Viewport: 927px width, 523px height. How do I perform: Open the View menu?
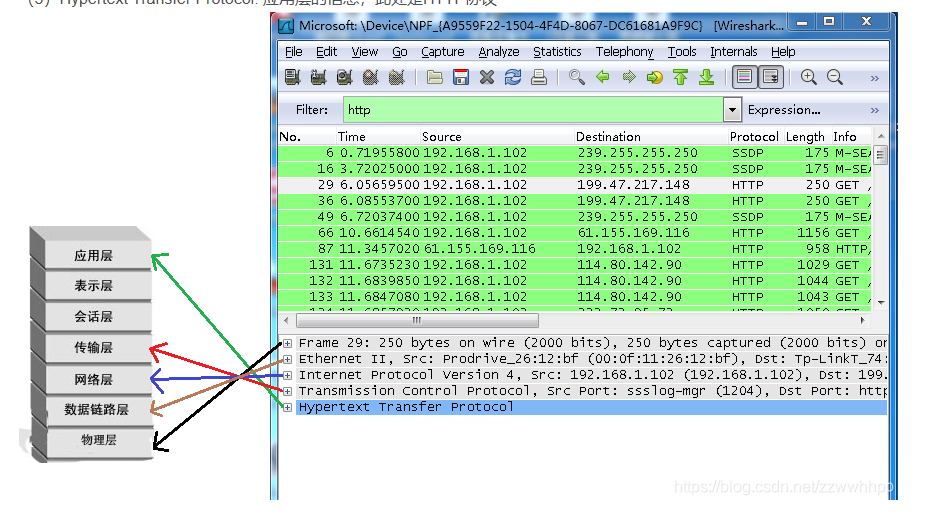pyautogui.click(x=364, y=52)
